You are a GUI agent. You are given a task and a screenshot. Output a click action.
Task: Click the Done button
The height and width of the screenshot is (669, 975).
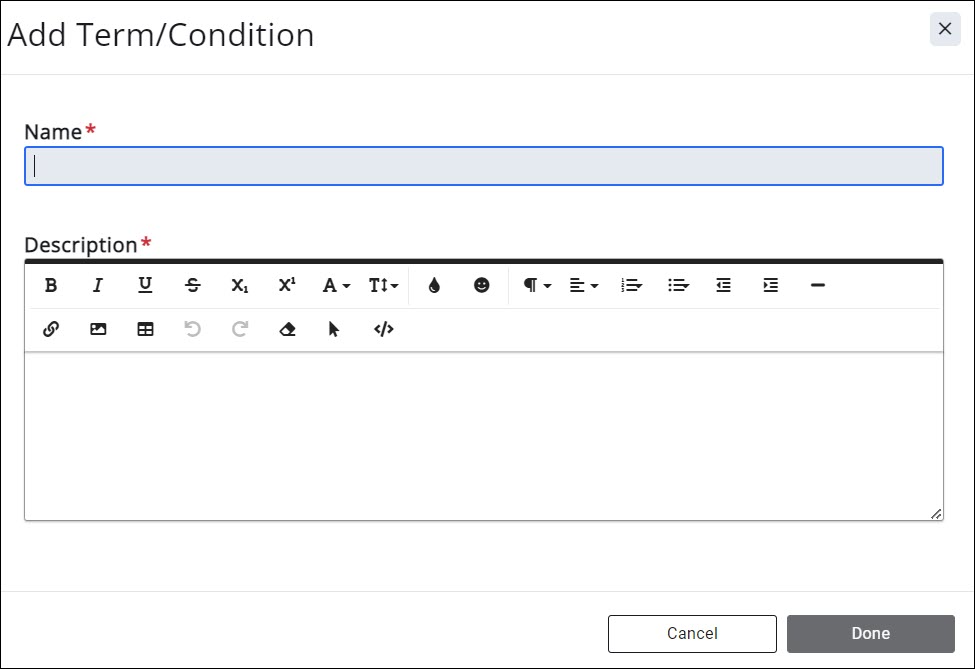coord(870,633)
